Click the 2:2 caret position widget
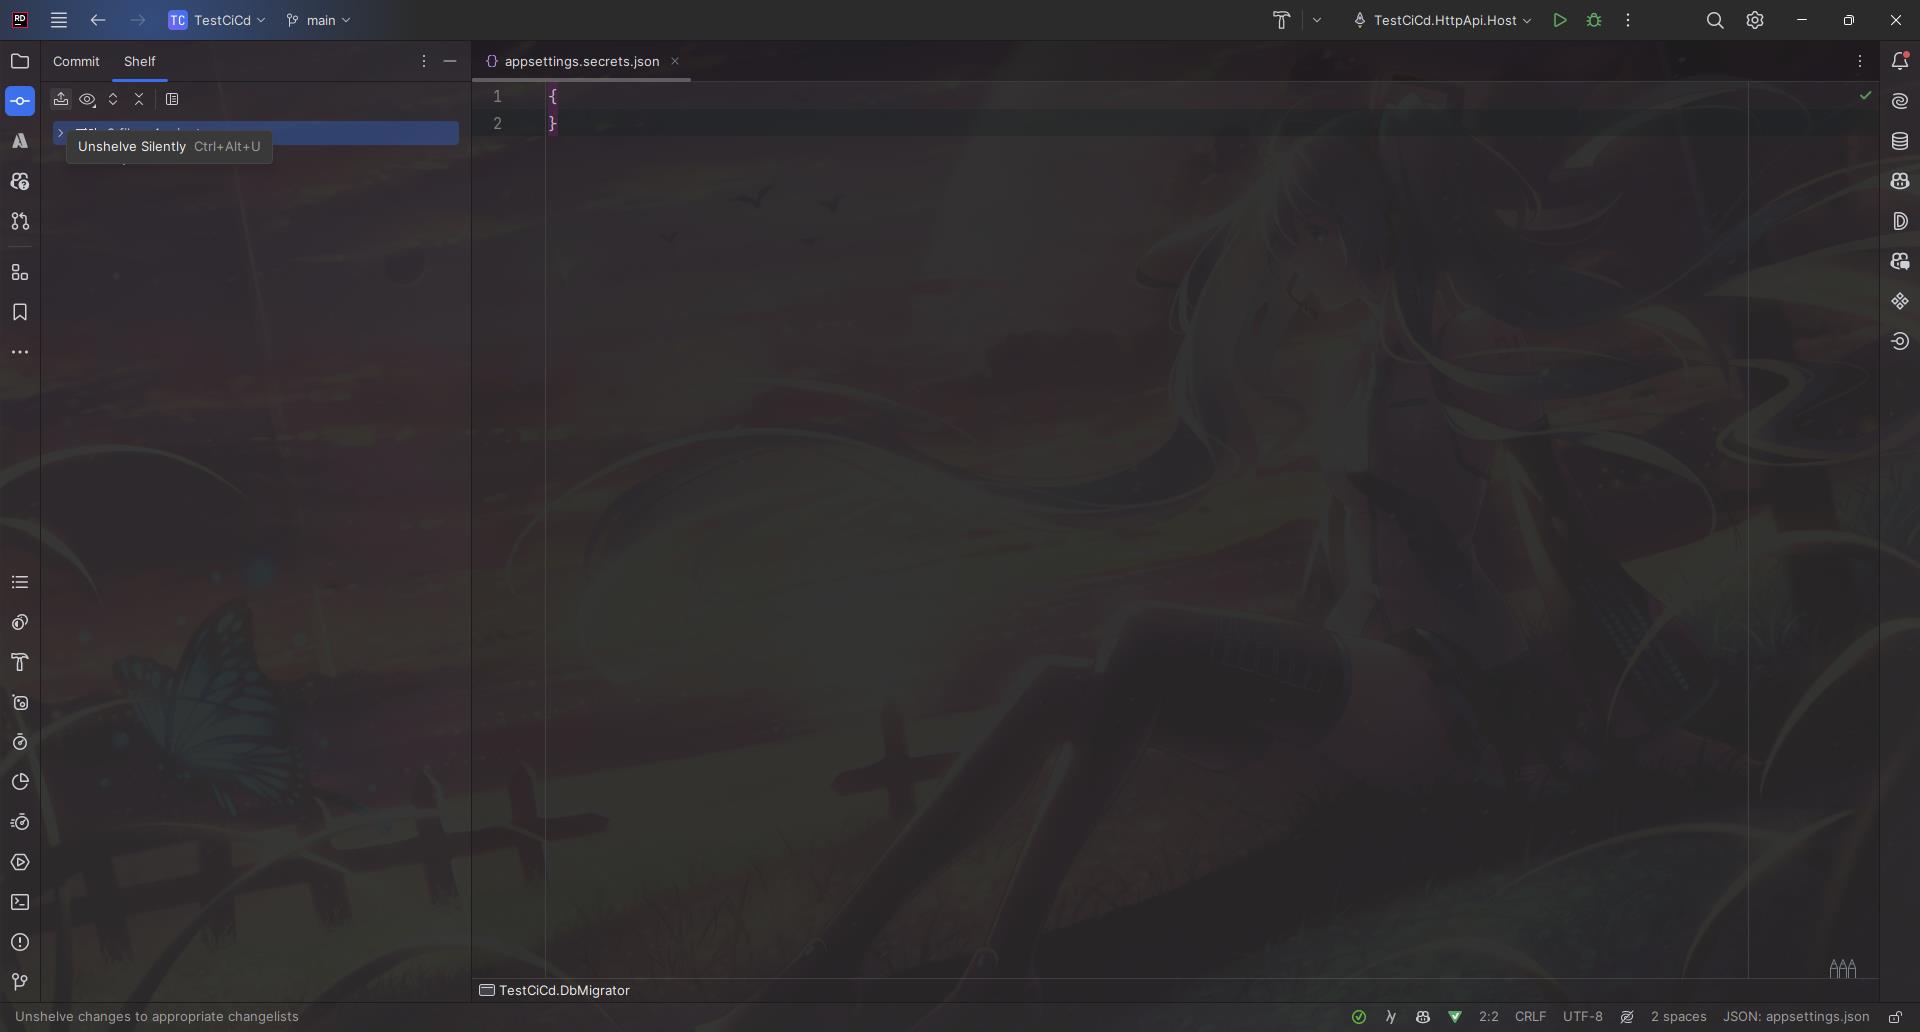The image size is (1920, 1032). [x=1489, y=1016]
